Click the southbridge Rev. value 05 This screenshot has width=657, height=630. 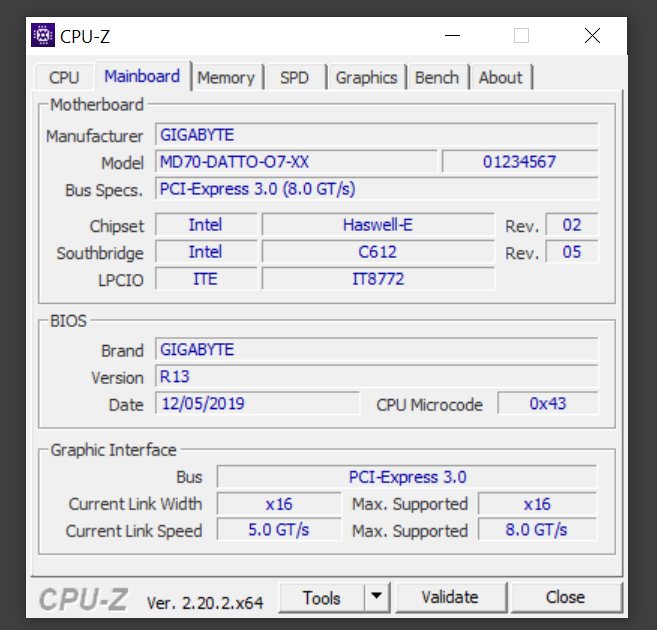click(x=572, y=252)
